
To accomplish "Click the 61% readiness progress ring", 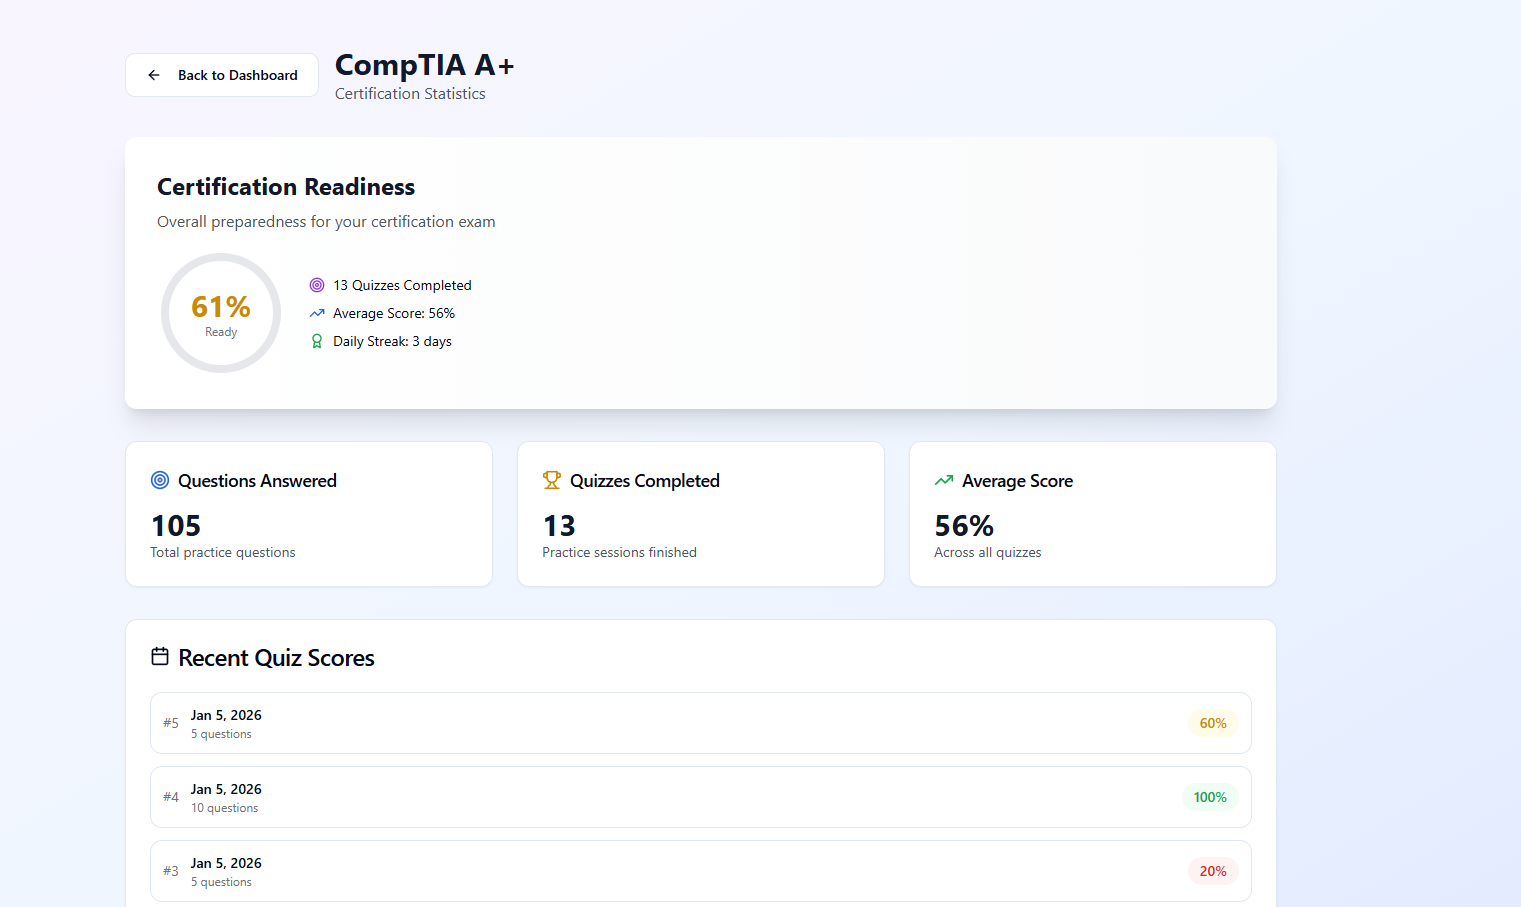I will pos(220,313).
